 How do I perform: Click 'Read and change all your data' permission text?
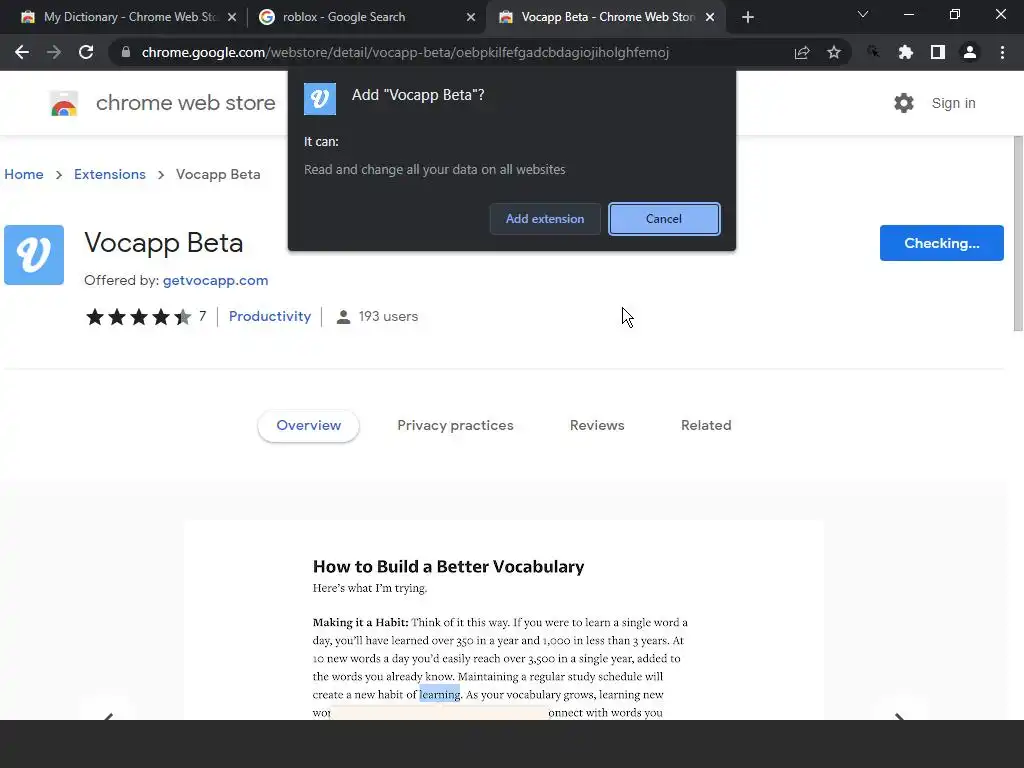point(434,170)
